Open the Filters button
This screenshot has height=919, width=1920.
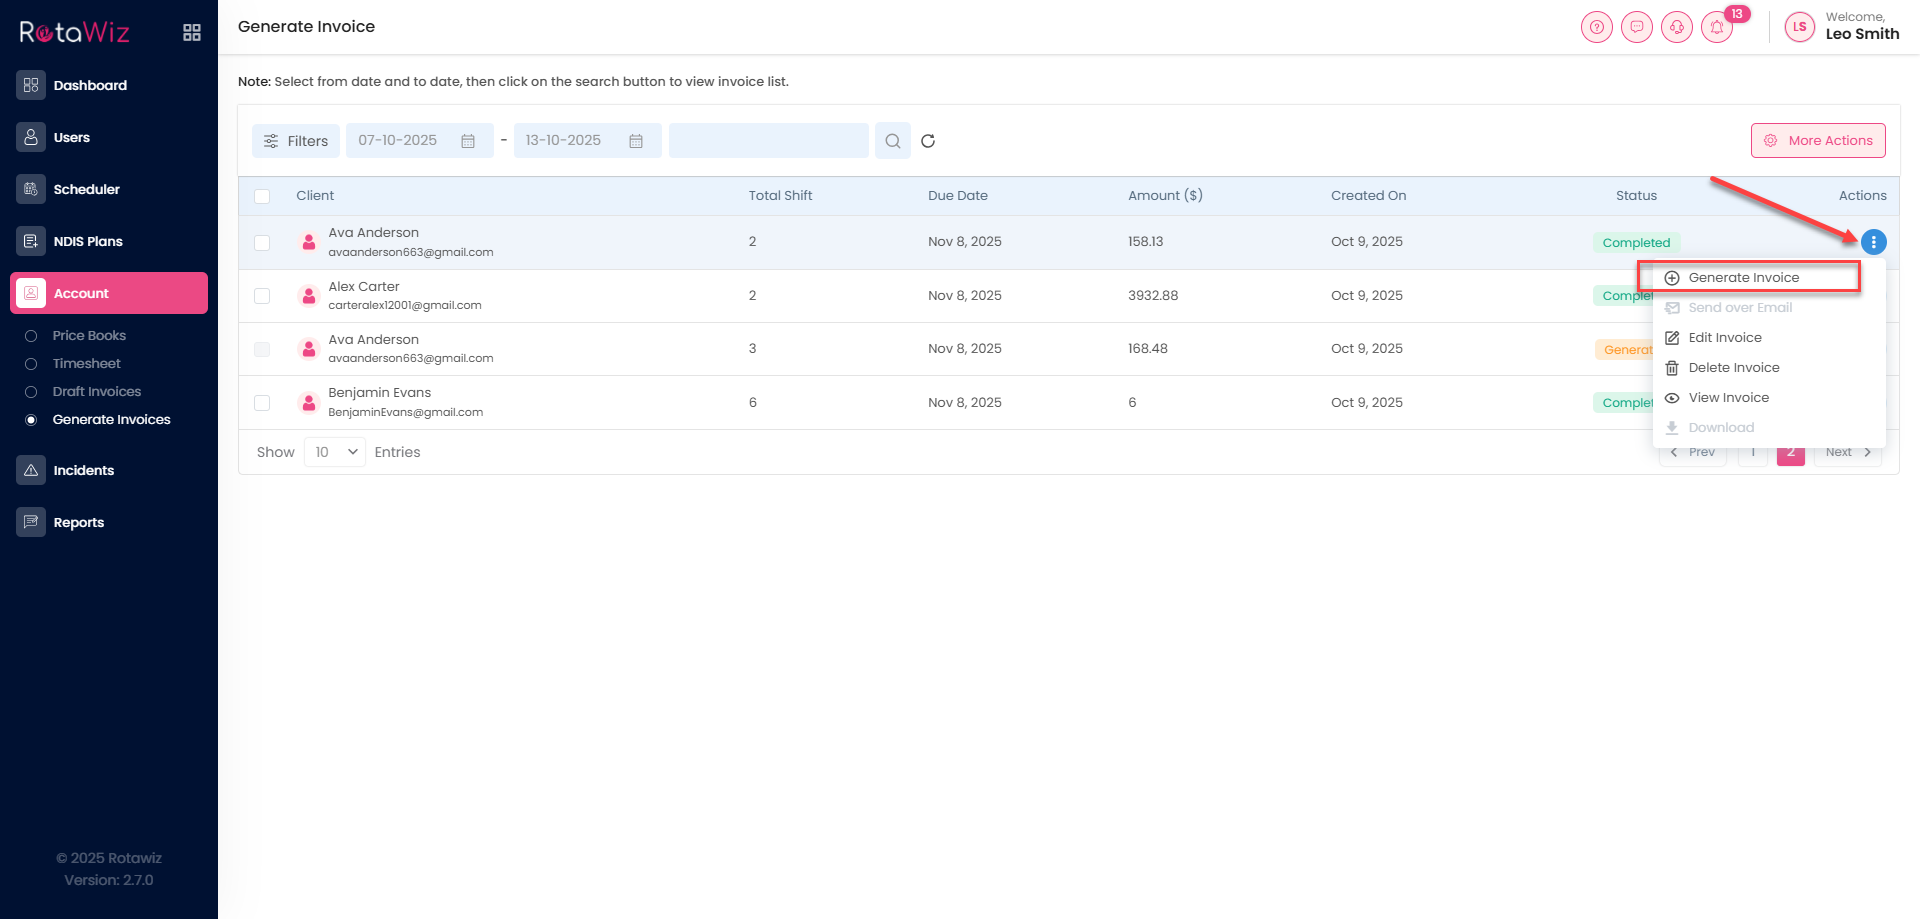pyautogui.click(x=296, y=141)
